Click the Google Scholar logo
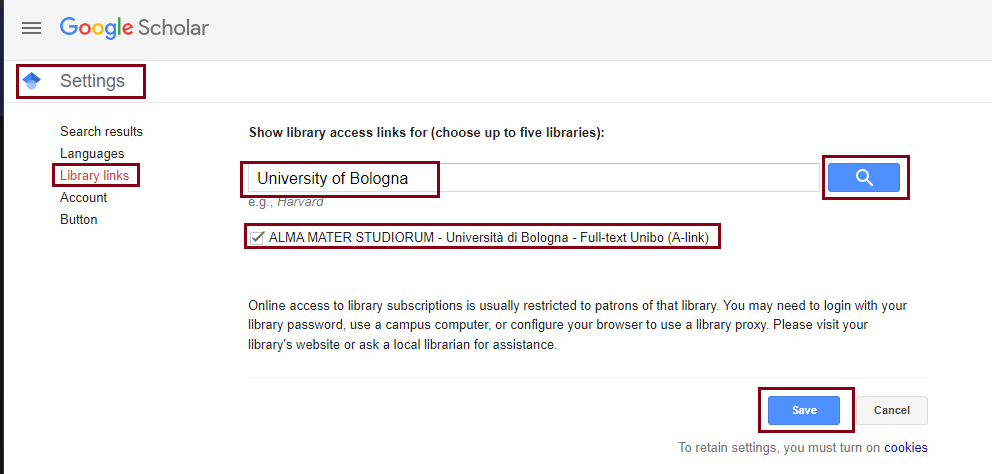 [x=134, y=28]
